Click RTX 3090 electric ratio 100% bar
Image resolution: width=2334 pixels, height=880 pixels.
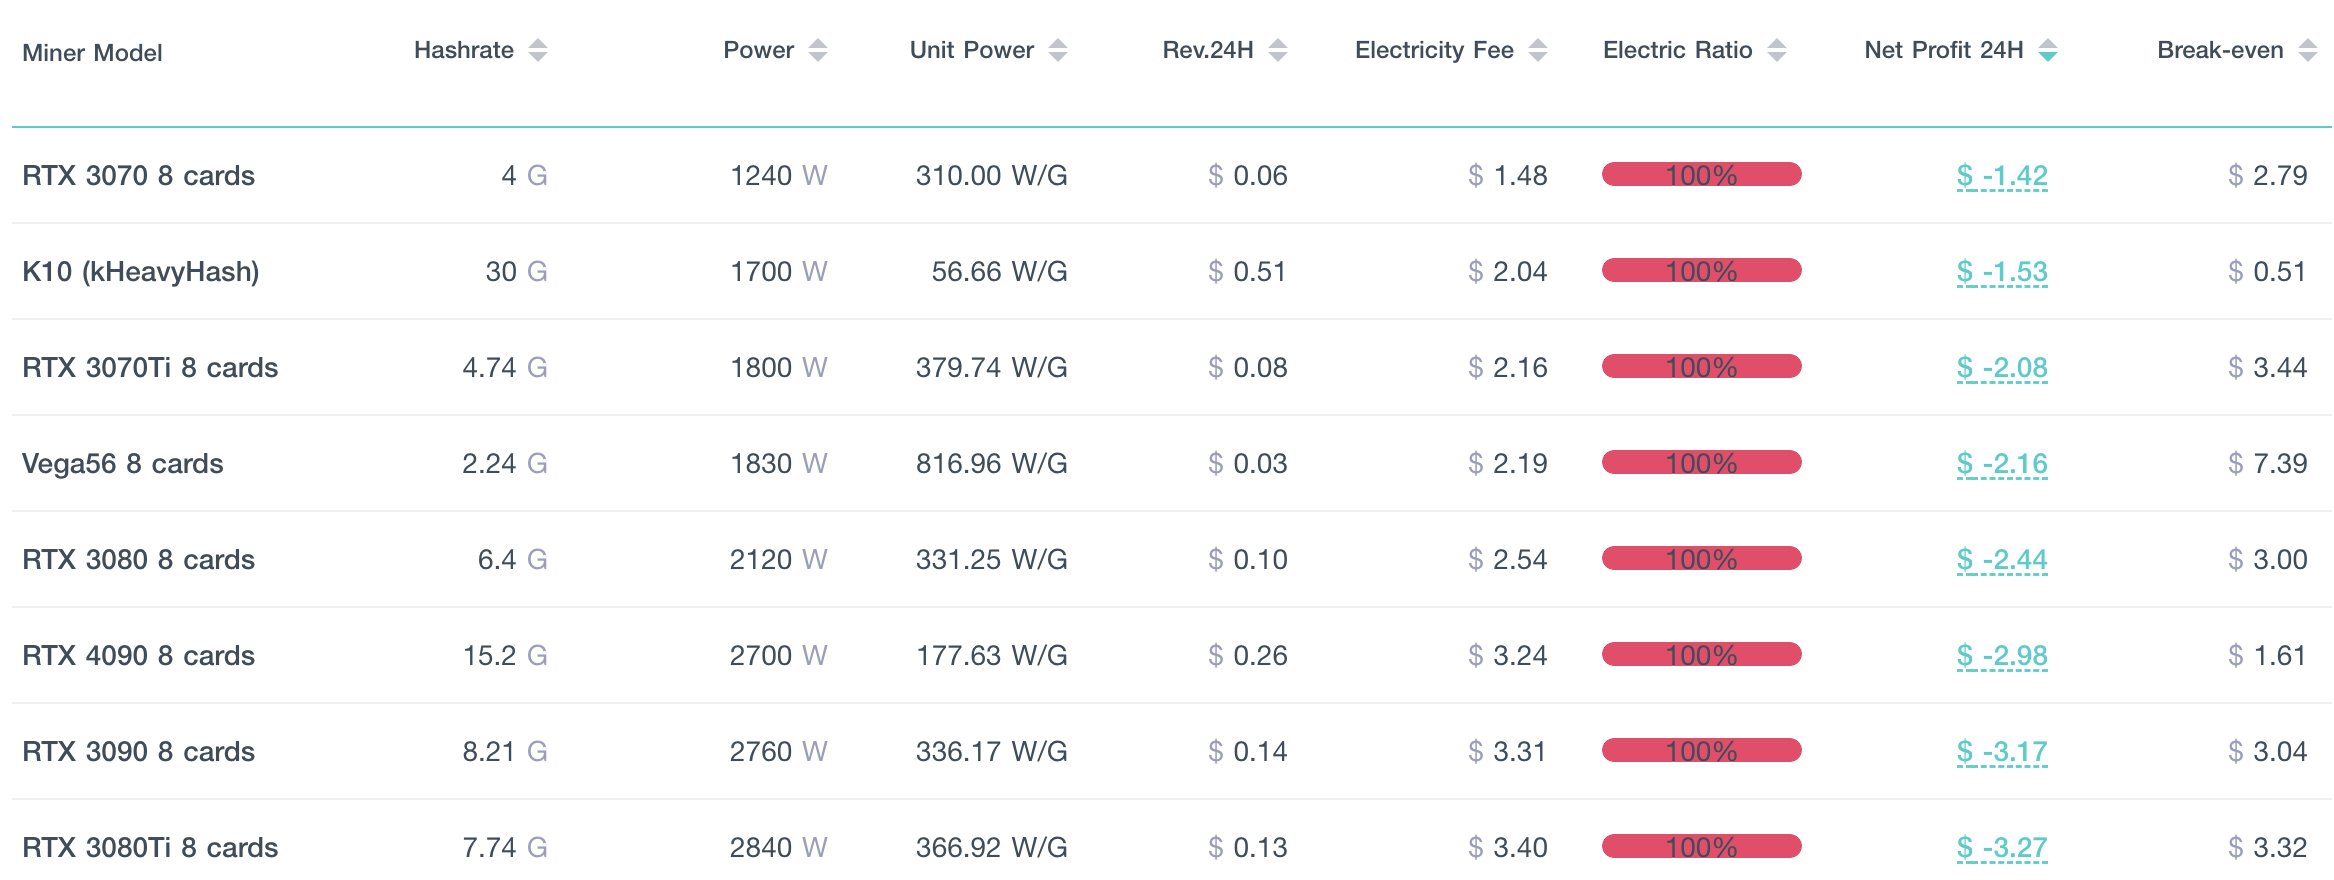tap(1701, 751)
